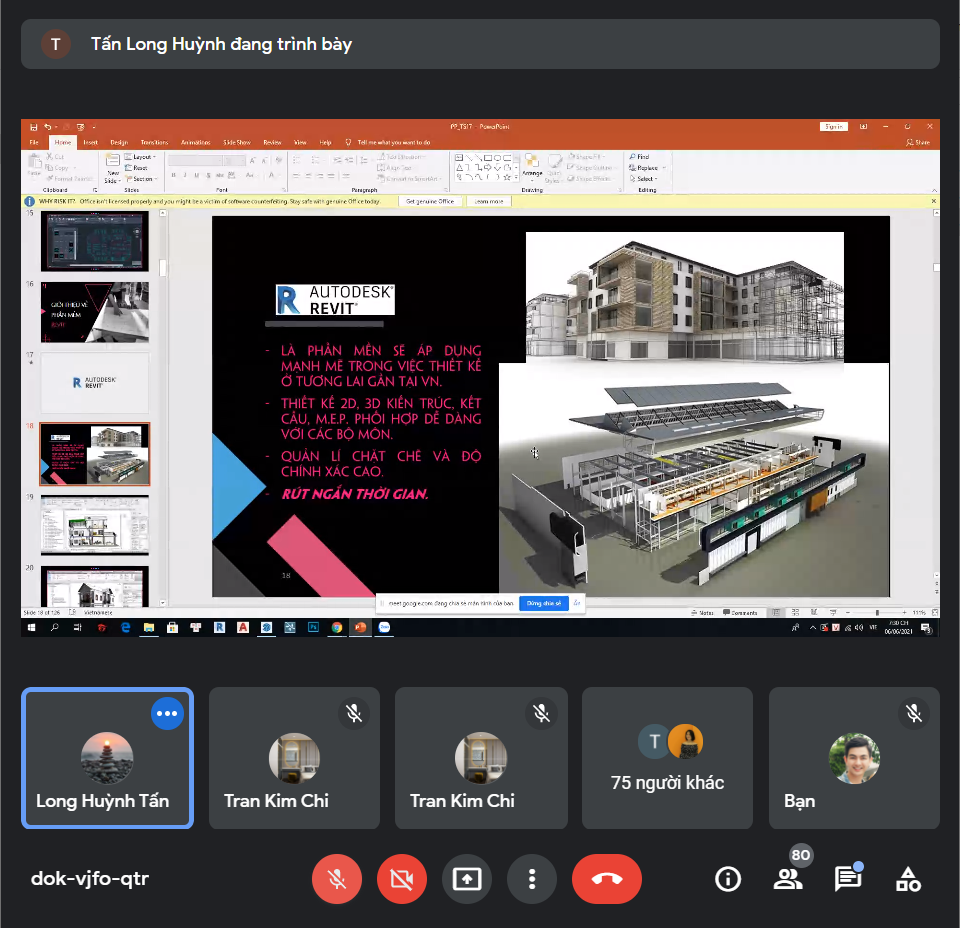Leave the call with the red hang-up button

click(x=607, y=879)
